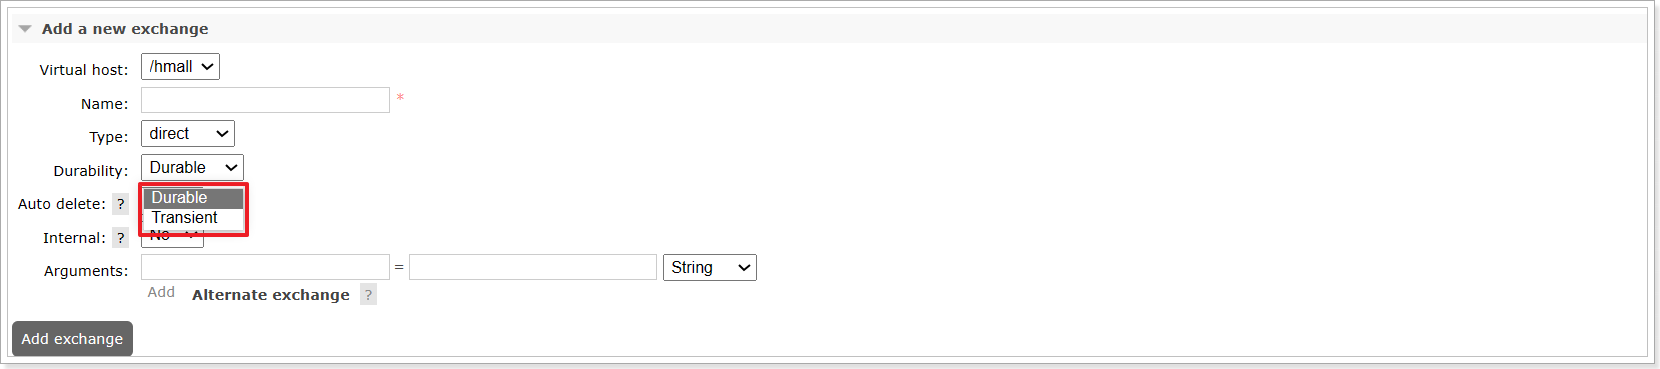
Task: Click the Alternate exchange link
Action: pos(271,295)
